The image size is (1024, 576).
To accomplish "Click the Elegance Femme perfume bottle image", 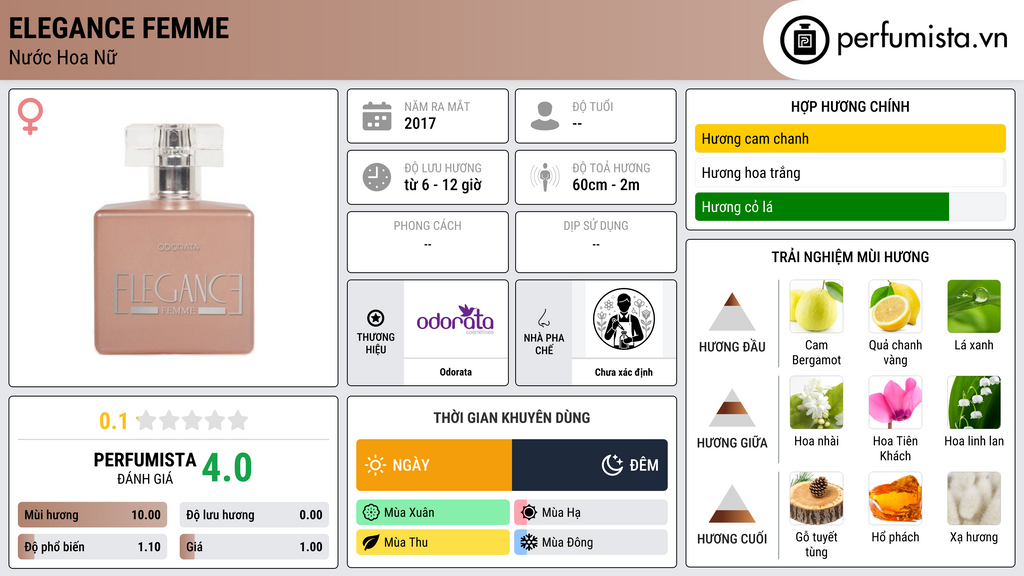I will [174, 238].
